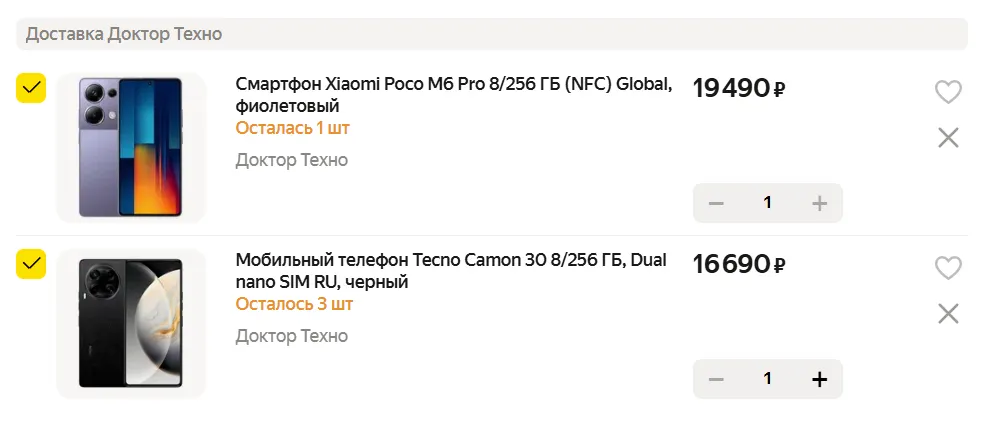This screenshot has width=985, height=433.
Task: Uncheck the Xiaomi Poco M6 Pro checkbox
Action: (32, 88)
